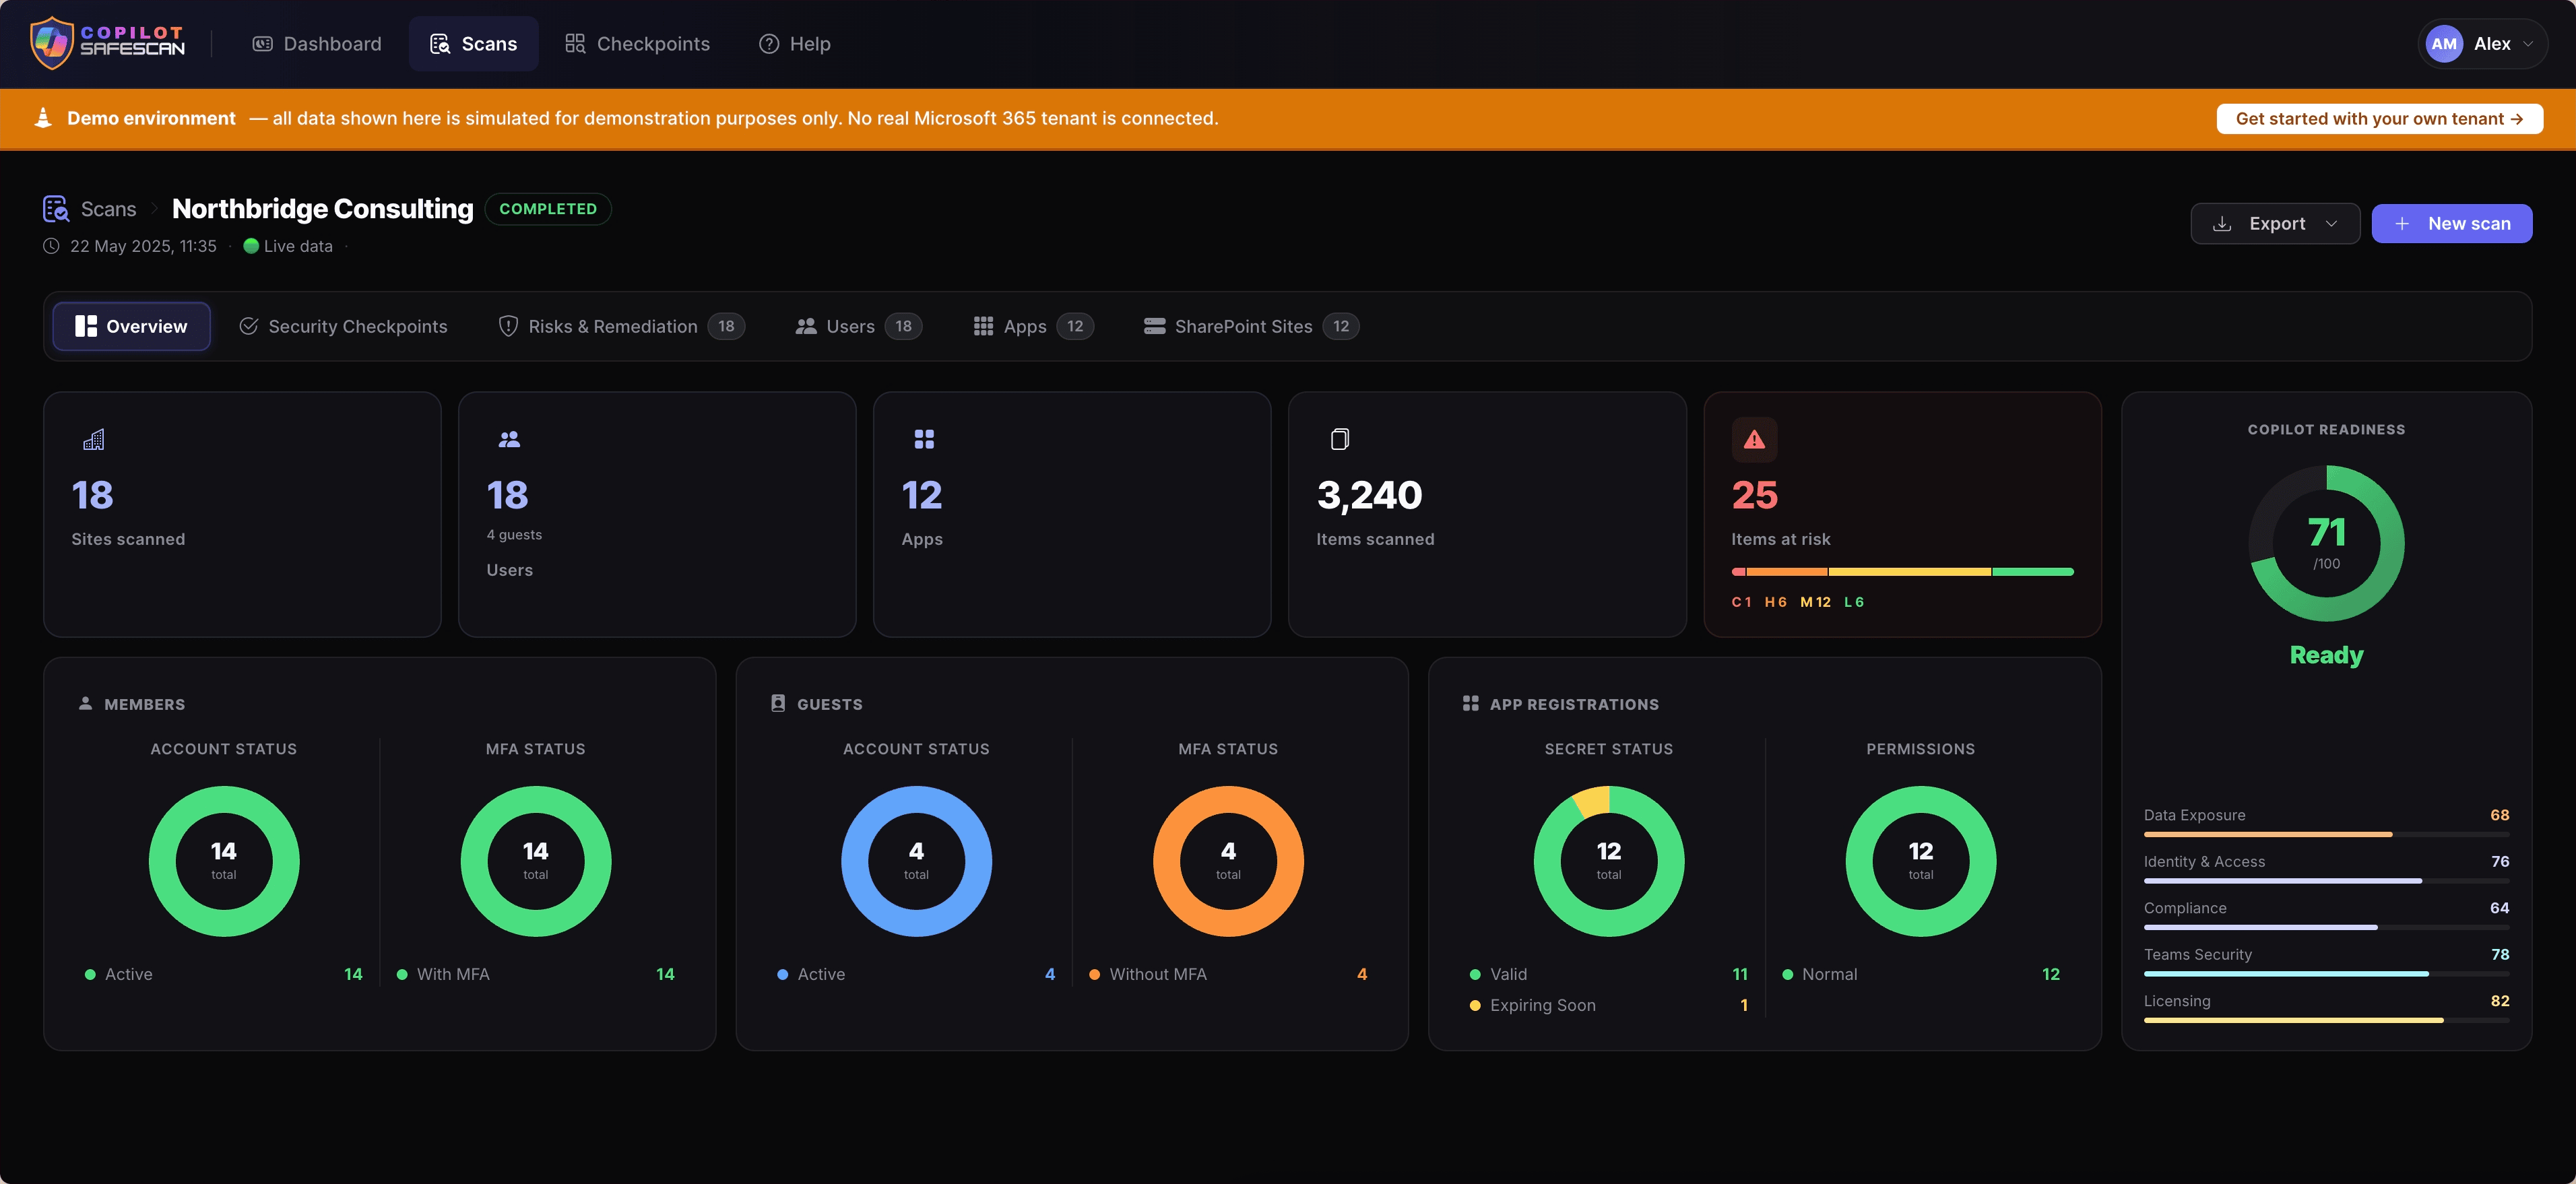Click the Members section person icon
The image size is (2576, 1184).
pos(86,703)
